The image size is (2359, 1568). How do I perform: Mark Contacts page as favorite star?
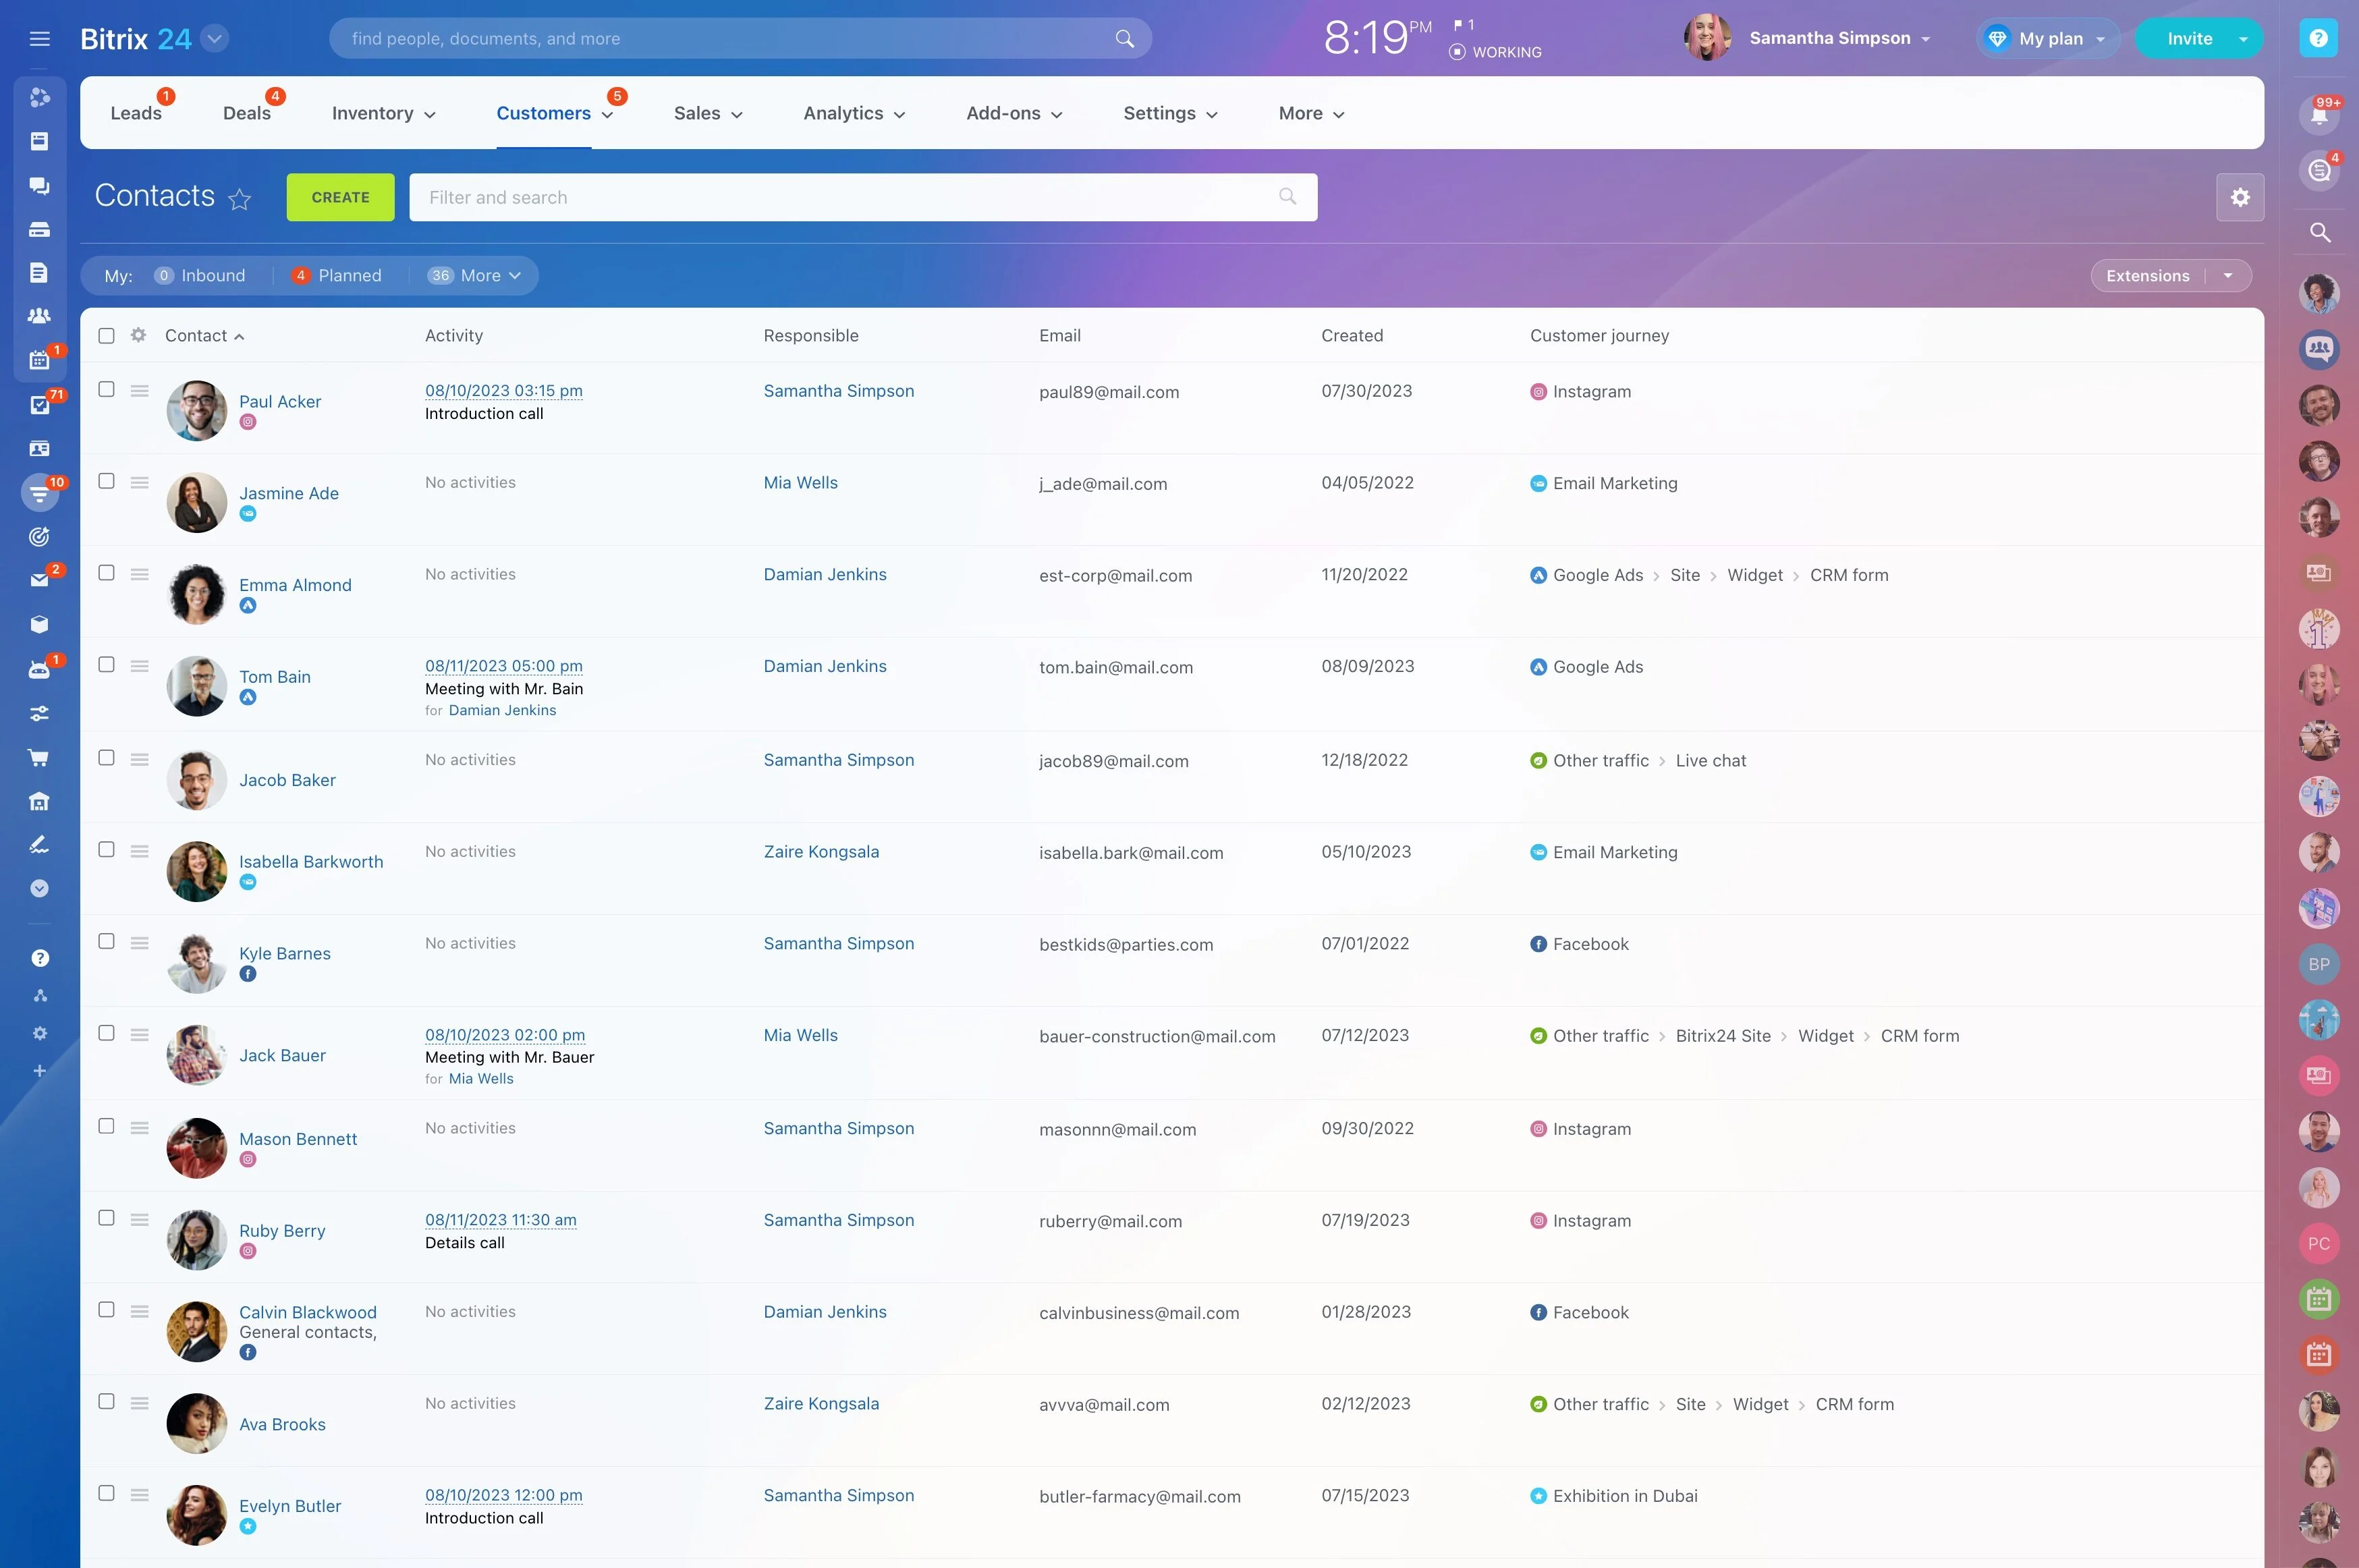239,199
